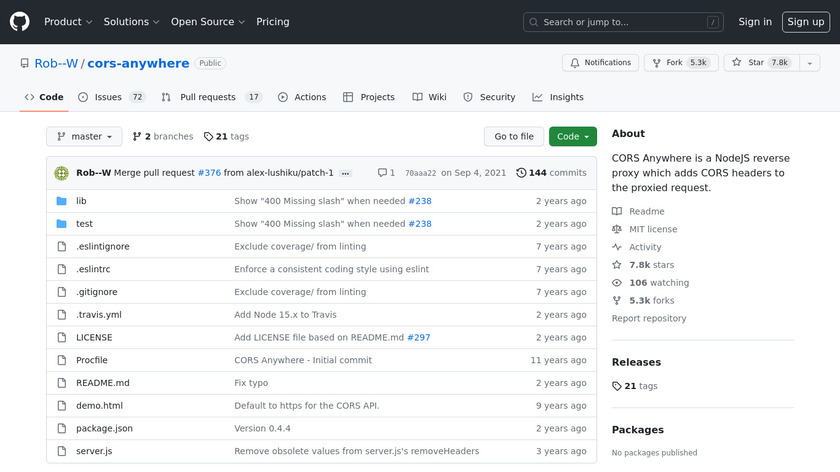The height and width of the screenshot is (472, 840).
Task: Open the Issues tab
Action: [x=111, y=97]
